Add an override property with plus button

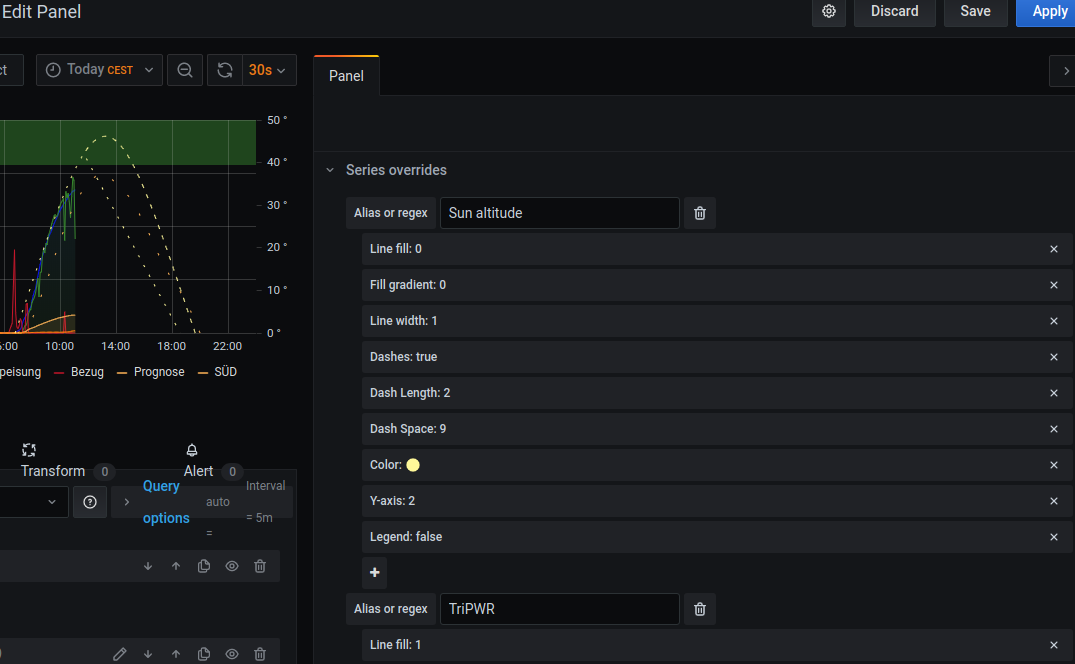[x=375, y=573]
